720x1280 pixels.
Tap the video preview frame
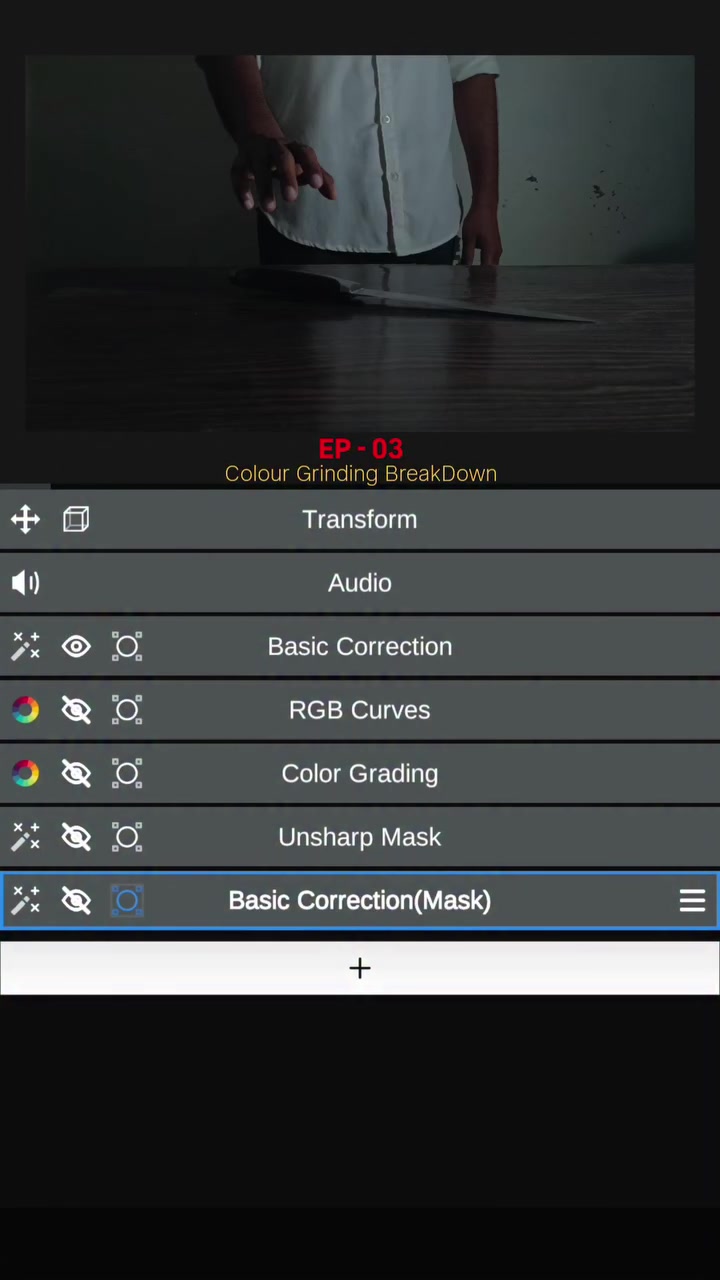click(x=360, y=243)
